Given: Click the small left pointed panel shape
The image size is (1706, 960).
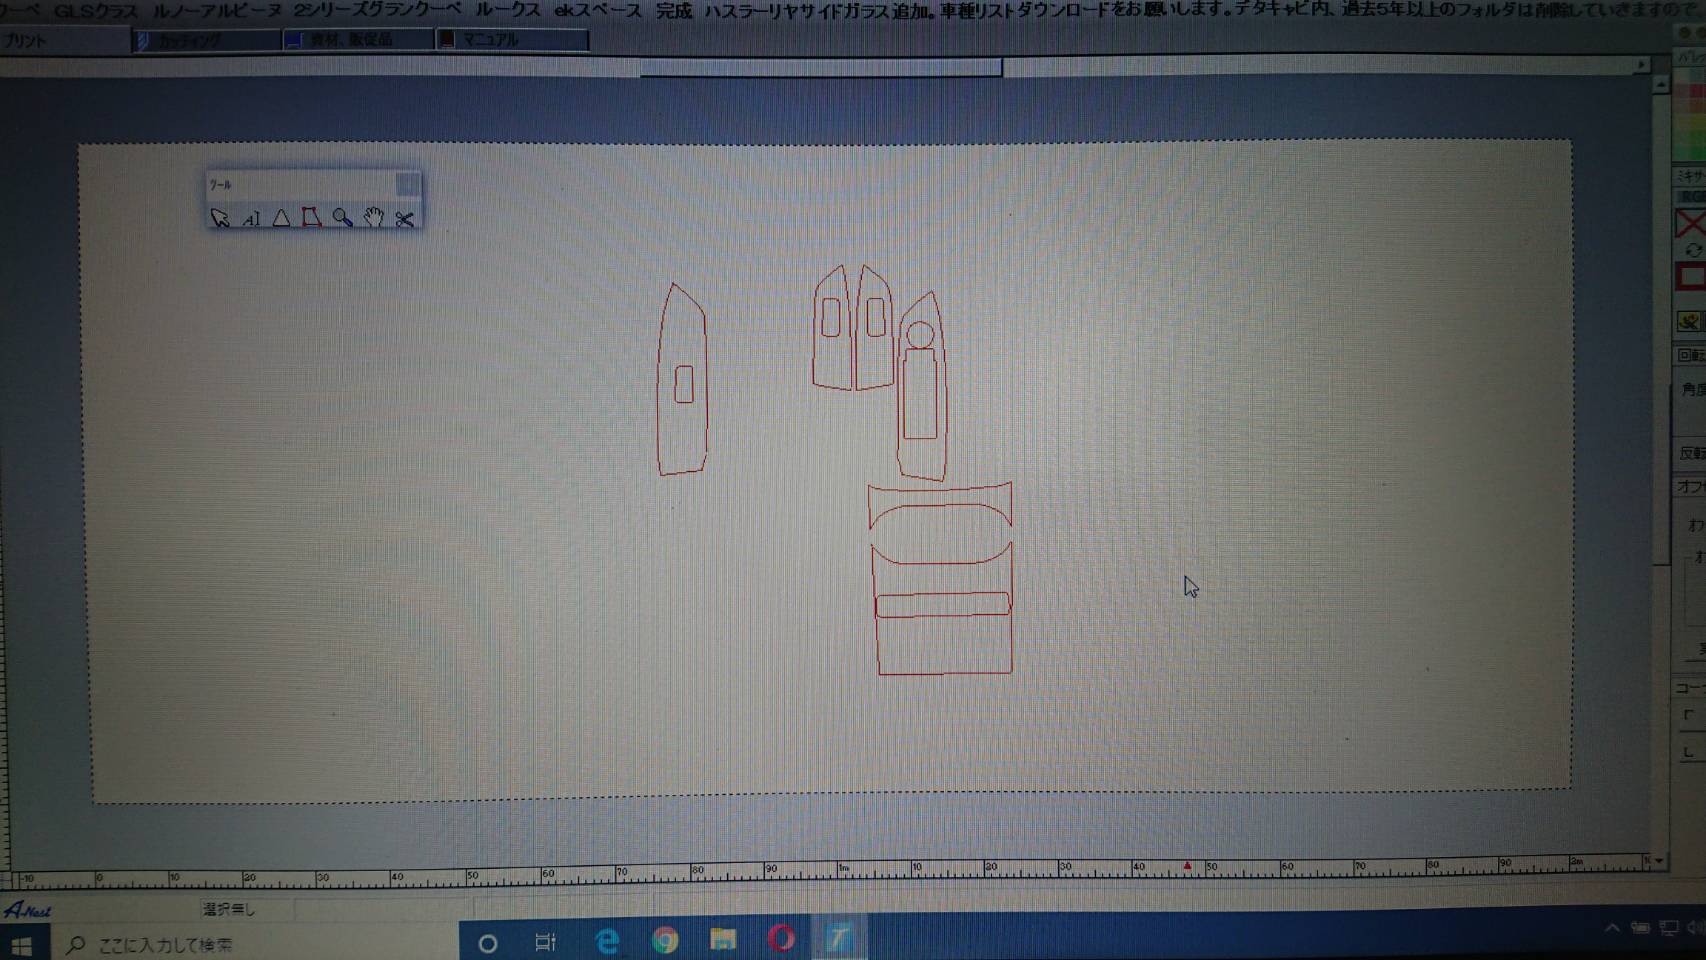Looking at the screenshot, I should tap(832, 328).
